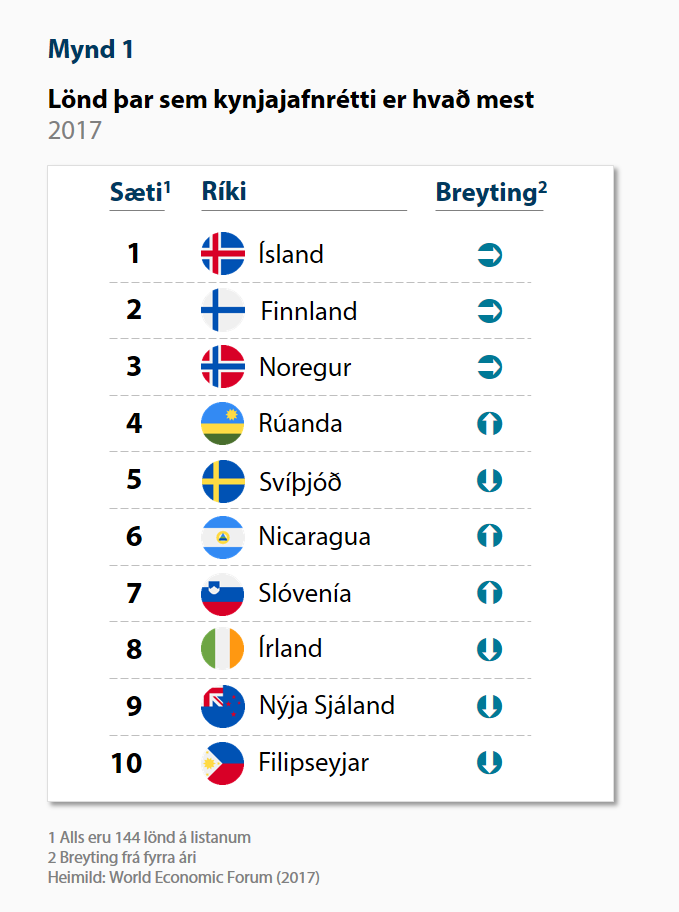Select the Ireland flag icon
Viewport: 679px width, 912px height.
223,649
